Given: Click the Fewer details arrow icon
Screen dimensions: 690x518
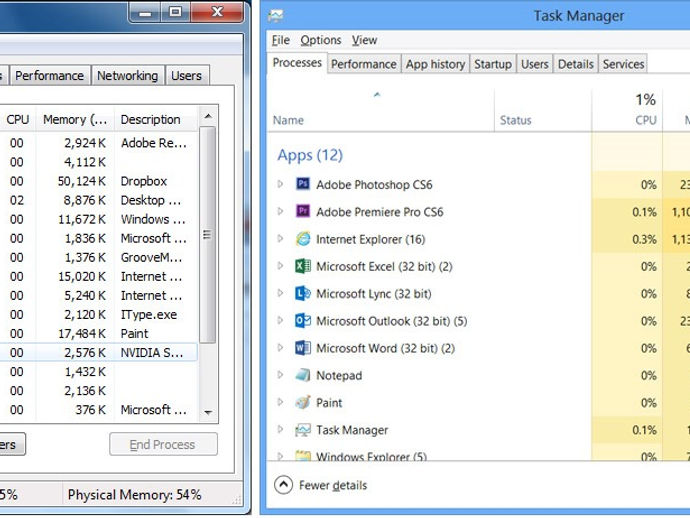Looking at the screenshot, I should [x=283, y=485].
